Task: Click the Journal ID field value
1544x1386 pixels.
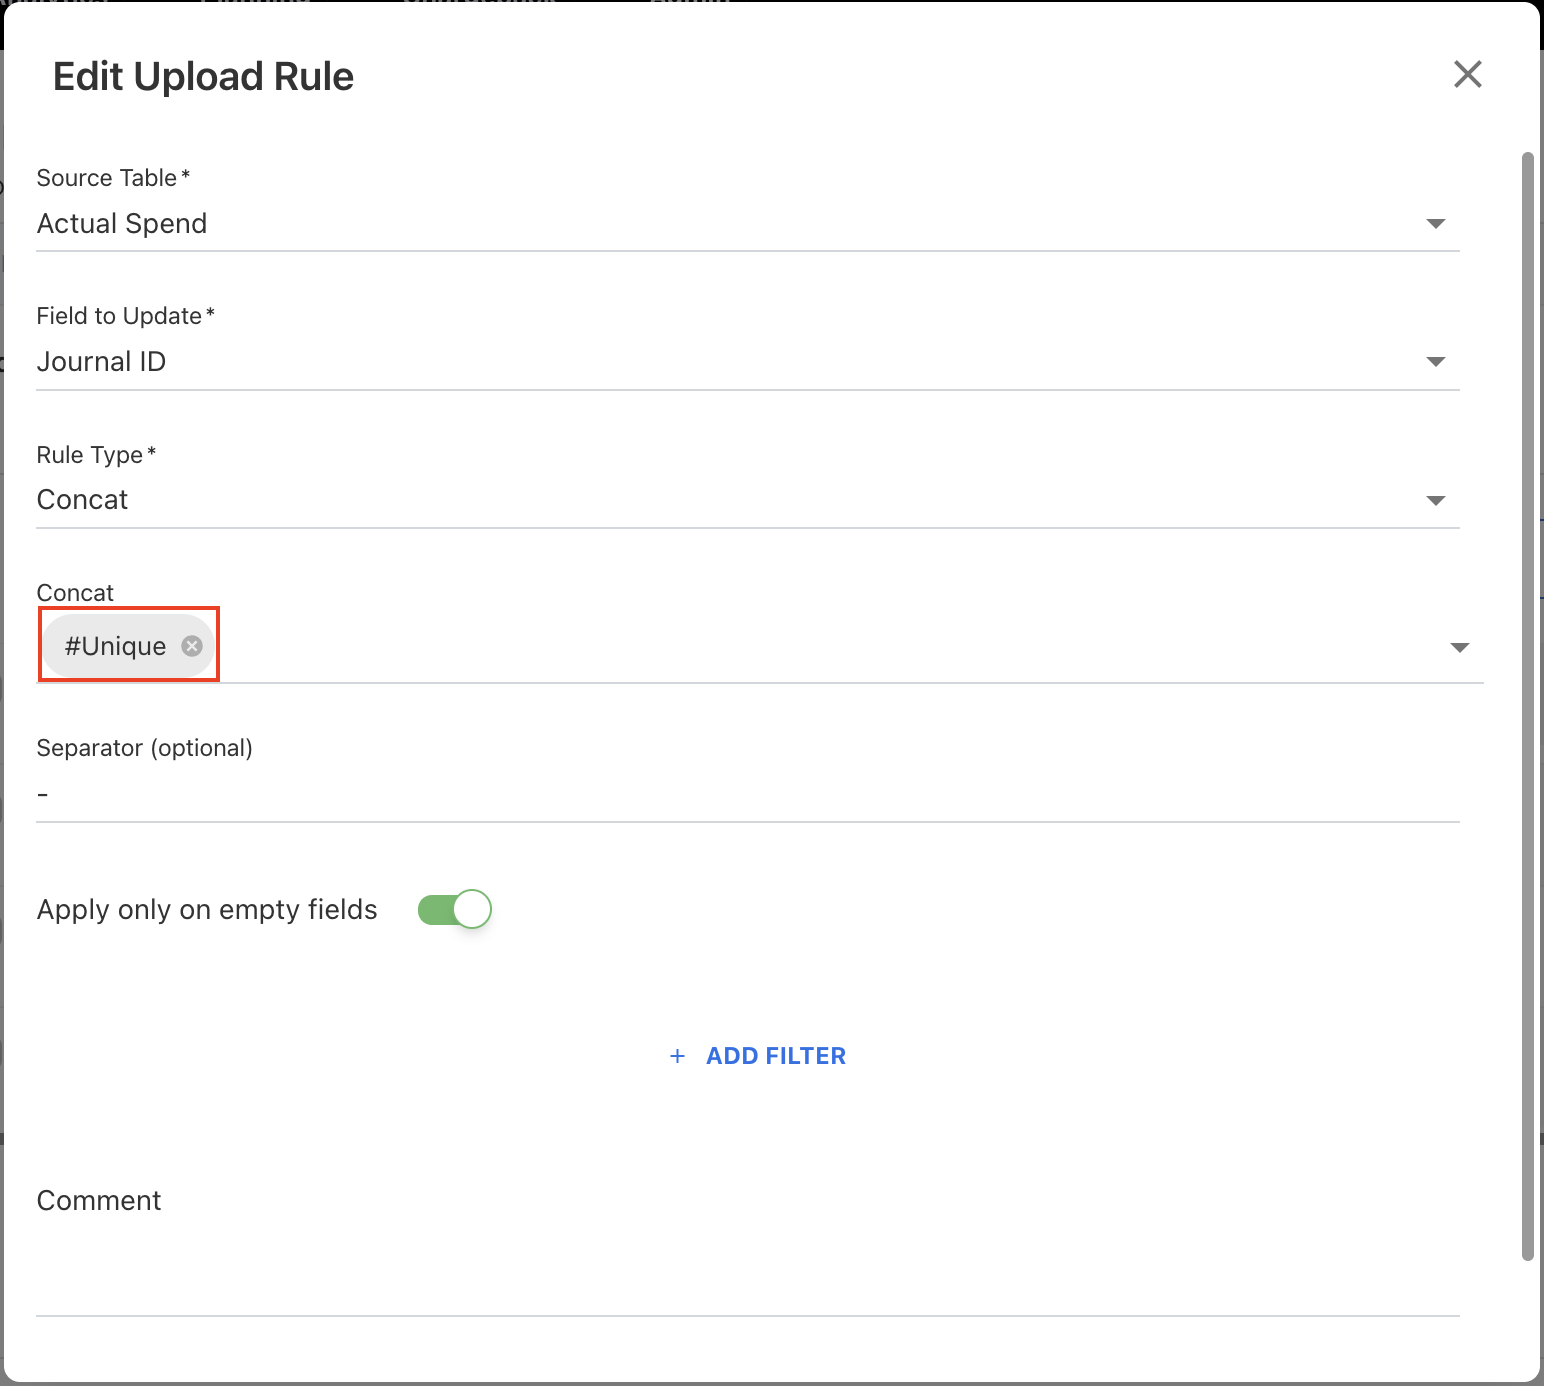Action: click(x=101, y=362)
